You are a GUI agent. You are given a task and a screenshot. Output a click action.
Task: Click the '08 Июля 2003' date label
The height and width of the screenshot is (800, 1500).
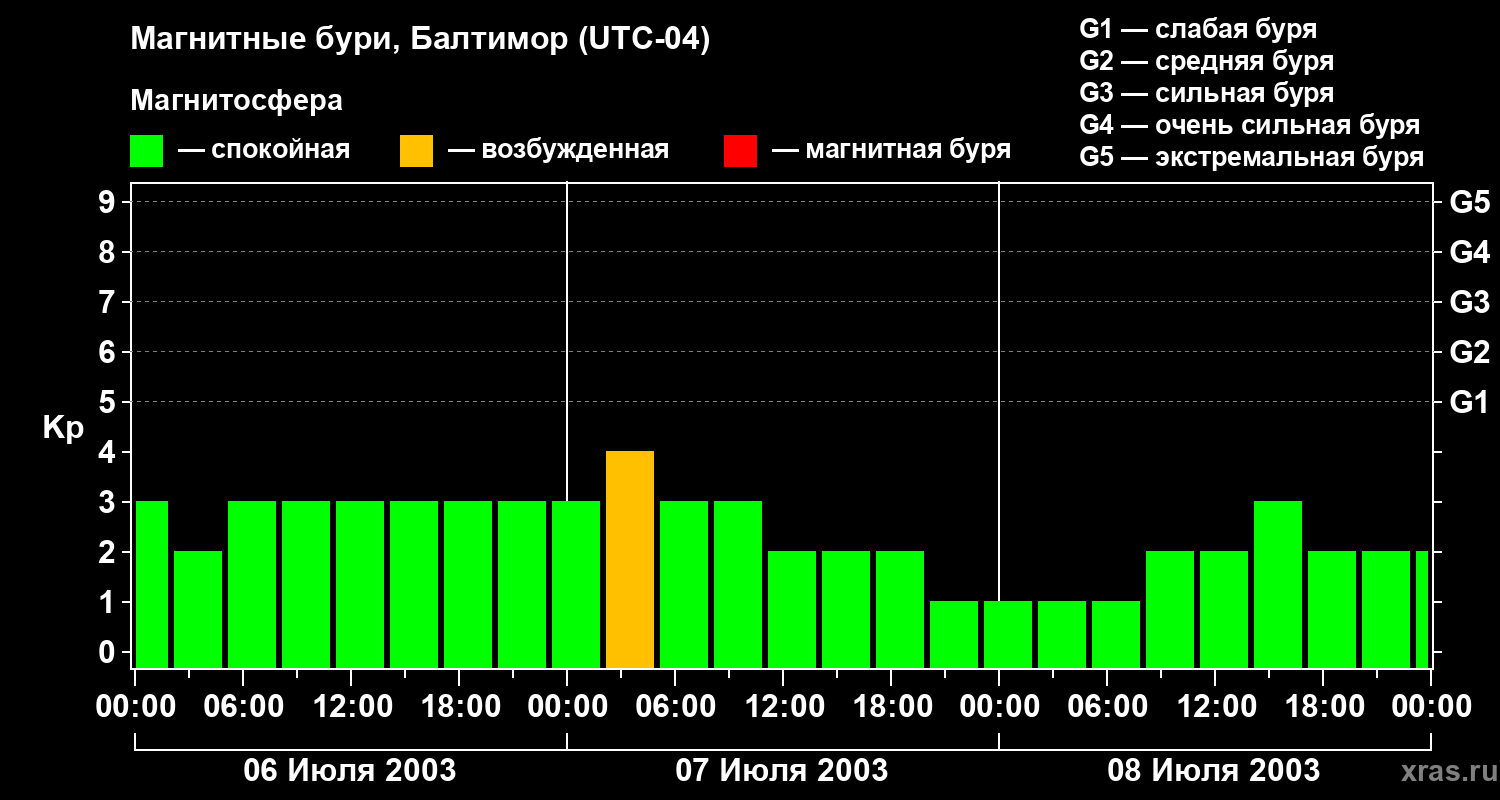[1214, 771]
